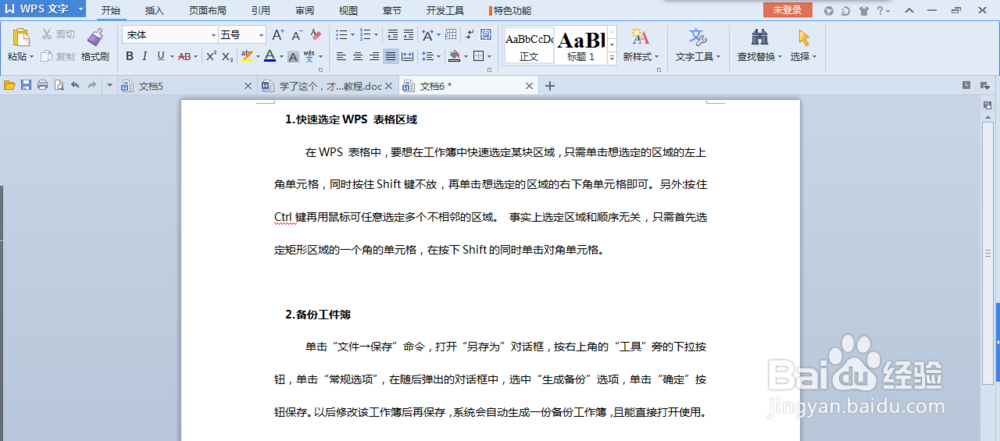The height and width of the screenshot is (441, 1000).
Task: Click the insert table grid icon
Action: pyautogui.click(x=451, y=34)
